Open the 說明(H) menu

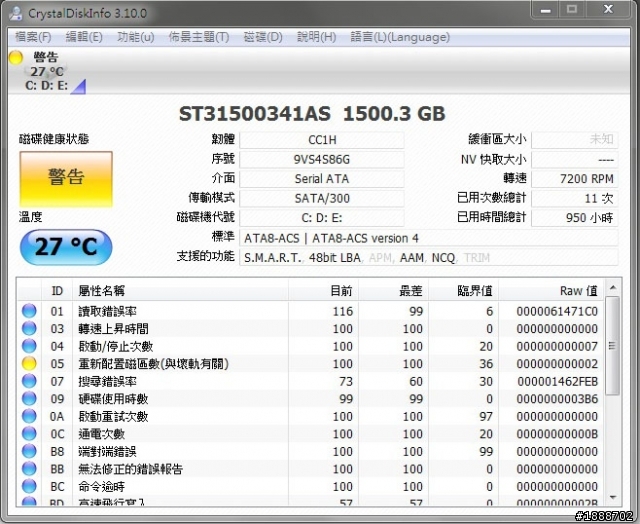coord(316,37)
